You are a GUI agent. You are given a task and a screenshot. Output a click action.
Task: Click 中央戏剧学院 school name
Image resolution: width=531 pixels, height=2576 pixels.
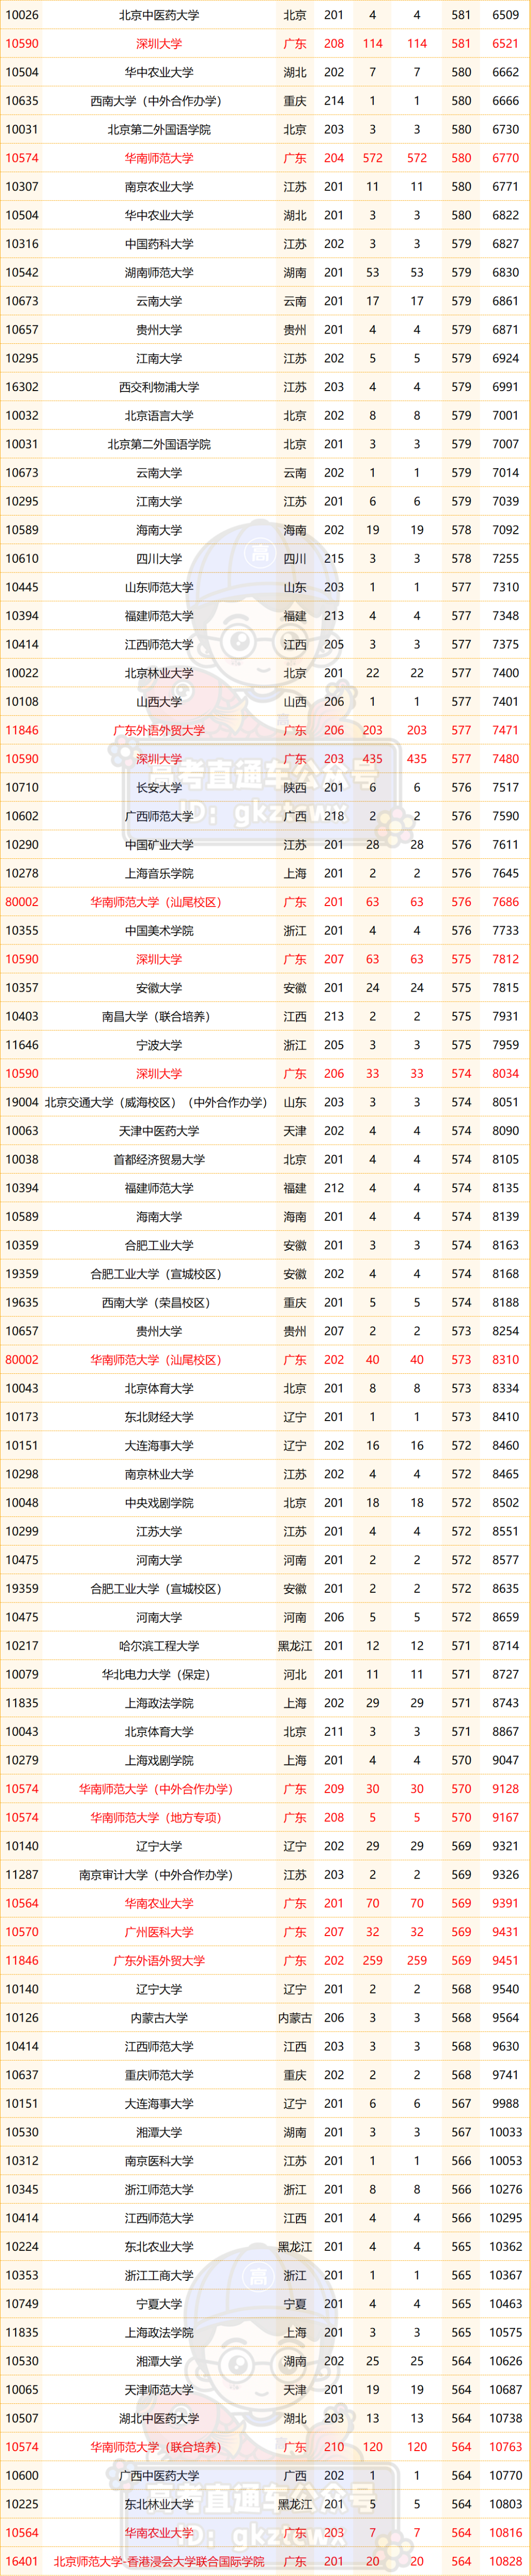159,1504
